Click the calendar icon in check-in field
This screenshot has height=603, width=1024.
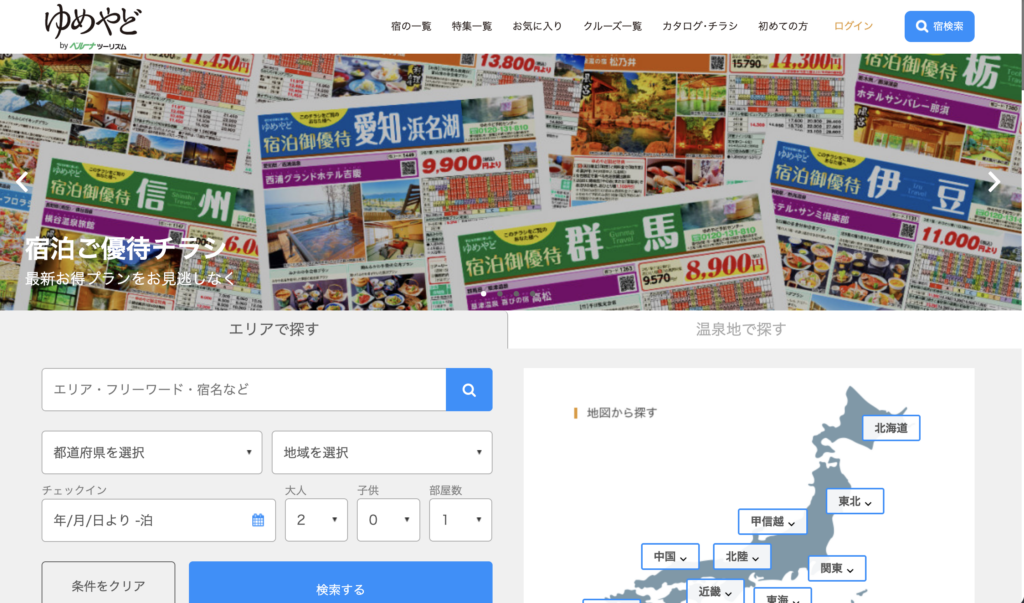pos(258,520)
